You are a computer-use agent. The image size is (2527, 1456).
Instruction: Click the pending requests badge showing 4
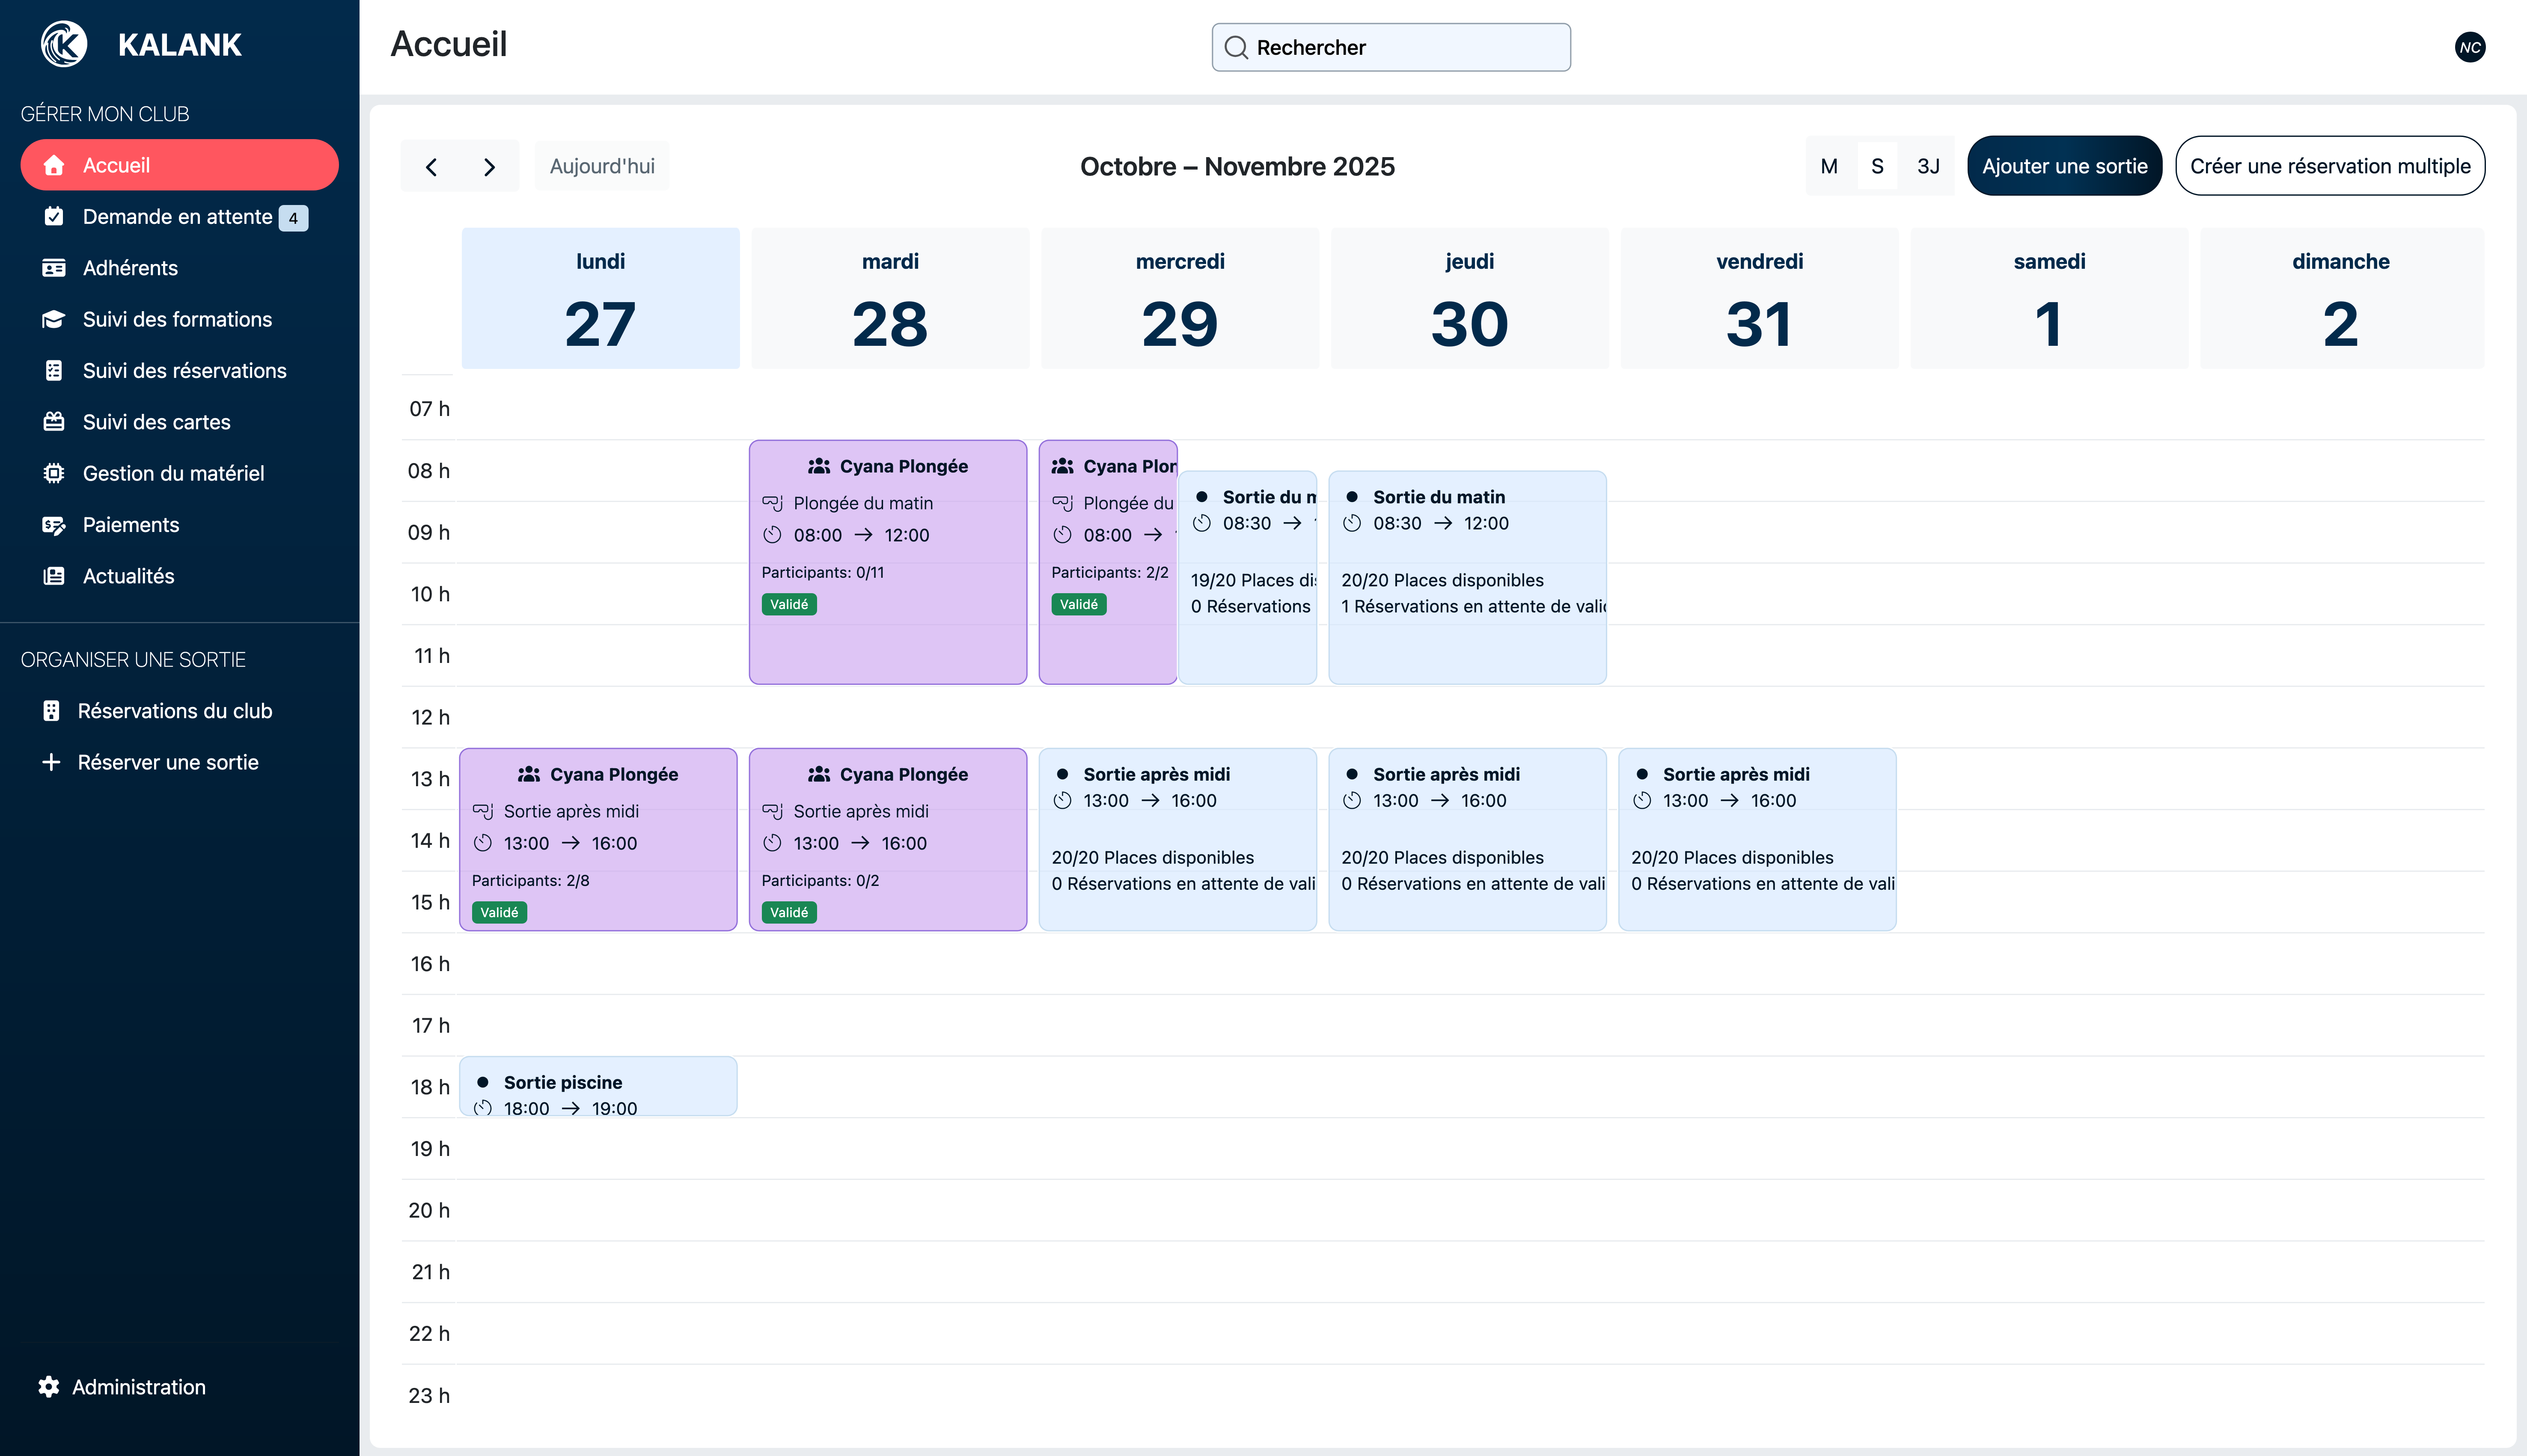[293, 218]
